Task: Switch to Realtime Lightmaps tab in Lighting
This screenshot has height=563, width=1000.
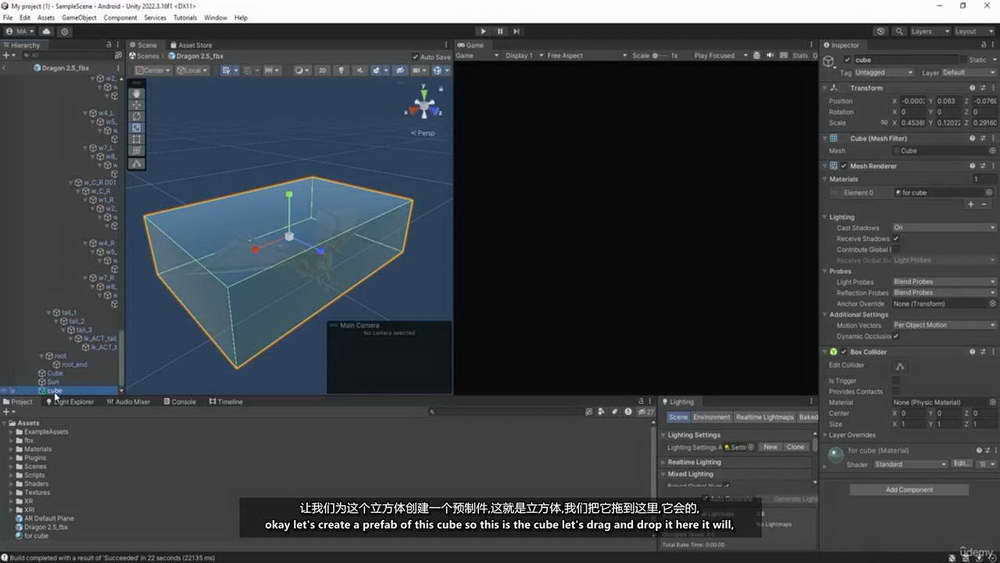Action: (764, 417)
